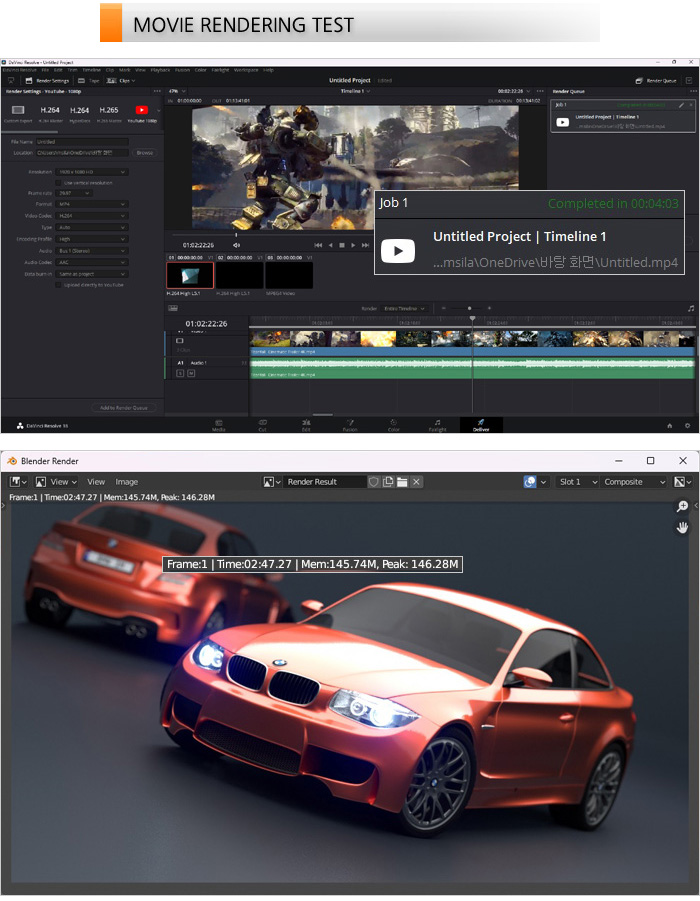Click the Browse location button

coord(145,153)
